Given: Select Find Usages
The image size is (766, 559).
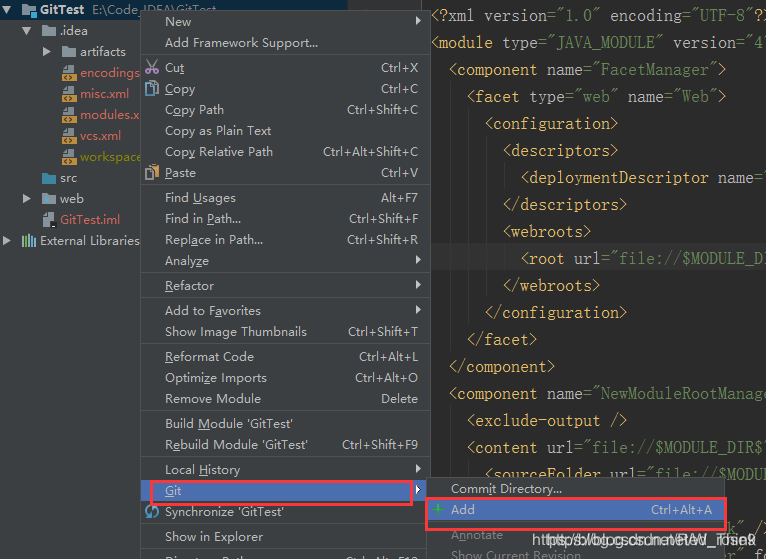Looking at the screenshot, I should [285, 198].
